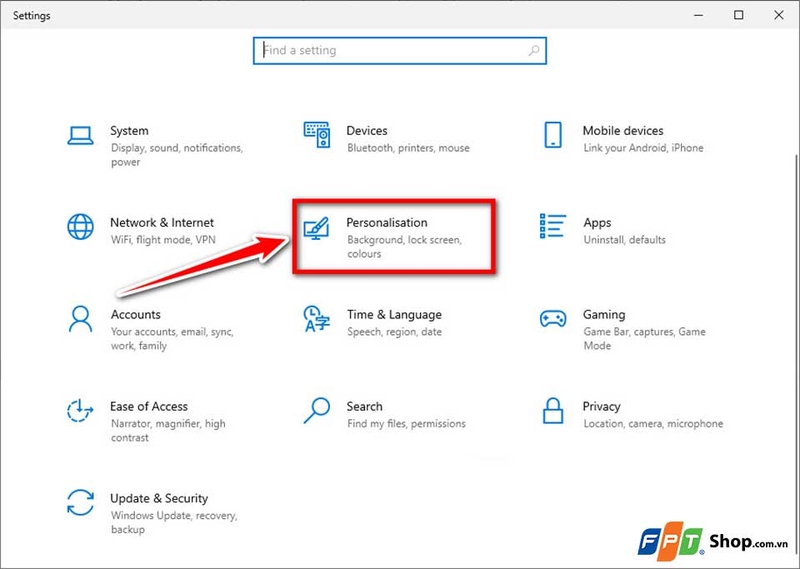Open the Network & Internet globe icon
The height and width of the screenshot is (569, 800).
pos(80,227)
